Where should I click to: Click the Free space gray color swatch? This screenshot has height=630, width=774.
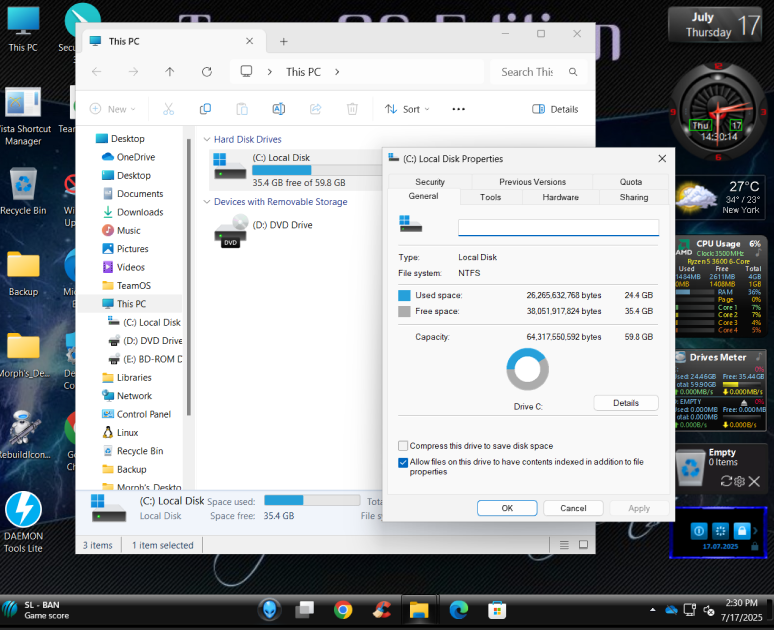[404, 312]
